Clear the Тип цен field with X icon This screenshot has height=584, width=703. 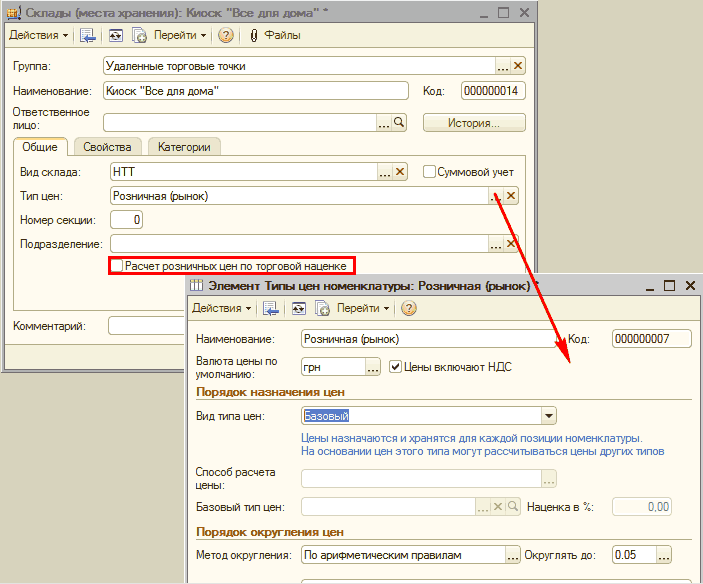pyautogui.click(x=512, y=196)
